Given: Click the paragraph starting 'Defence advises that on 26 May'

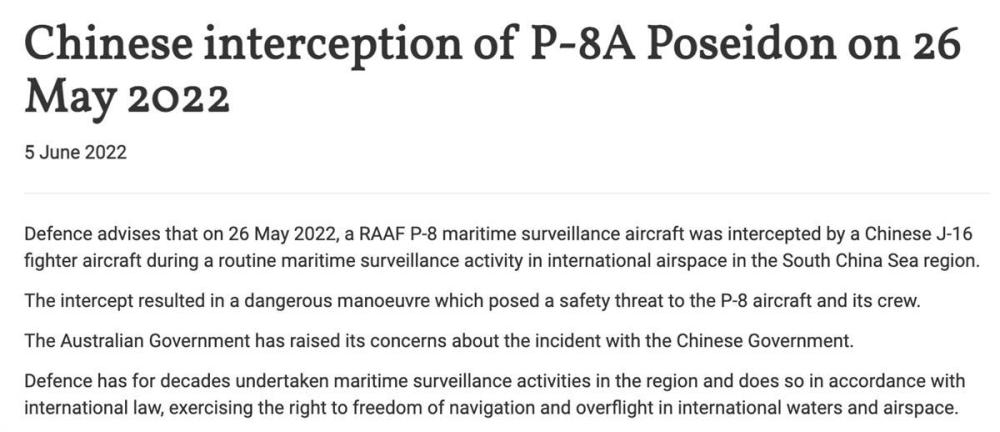Looking at the screenshot, I should 499,247.
